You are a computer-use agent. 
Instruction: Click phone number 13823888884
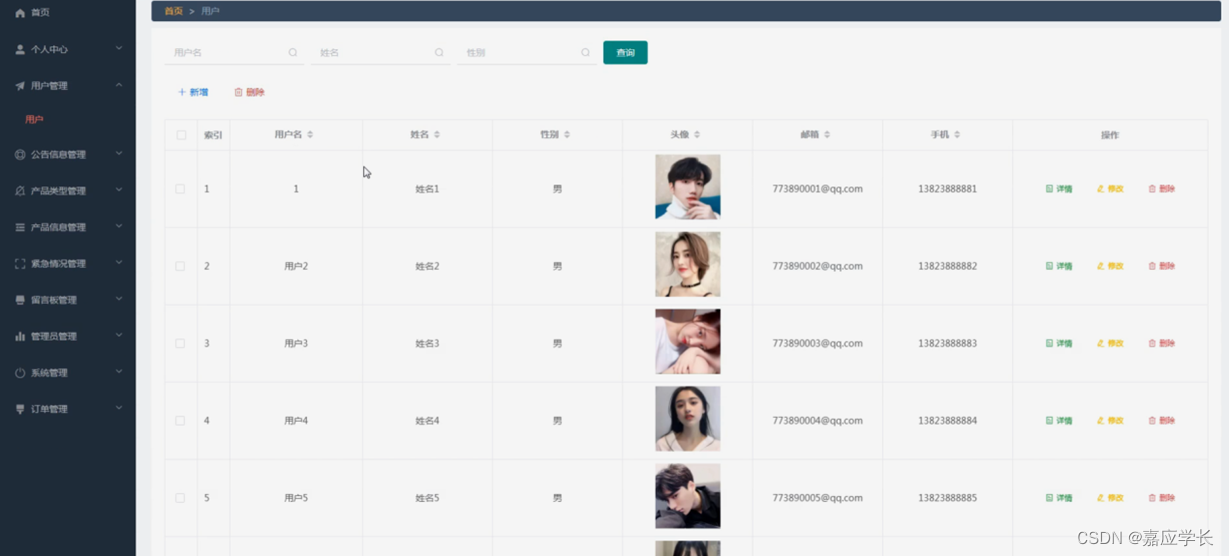[x=947, y=421]
